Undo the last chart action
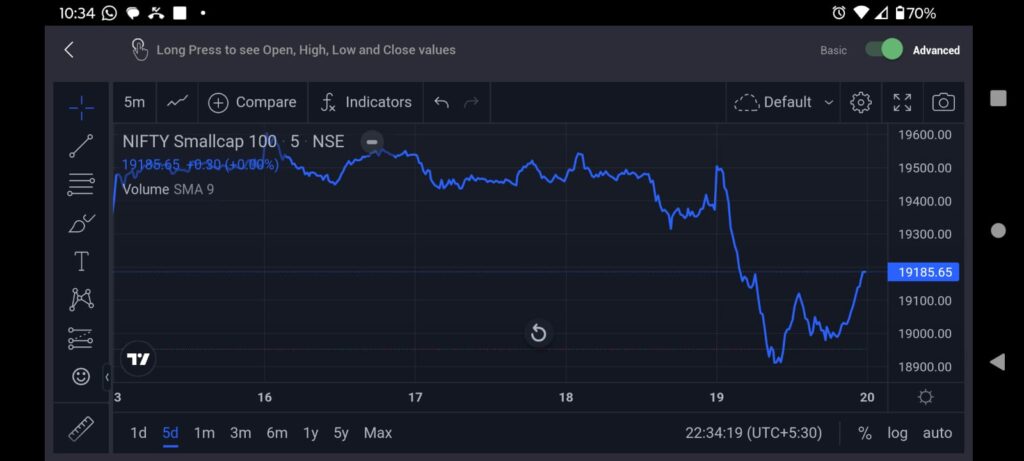1024x461 pixels. pos(441,103)
